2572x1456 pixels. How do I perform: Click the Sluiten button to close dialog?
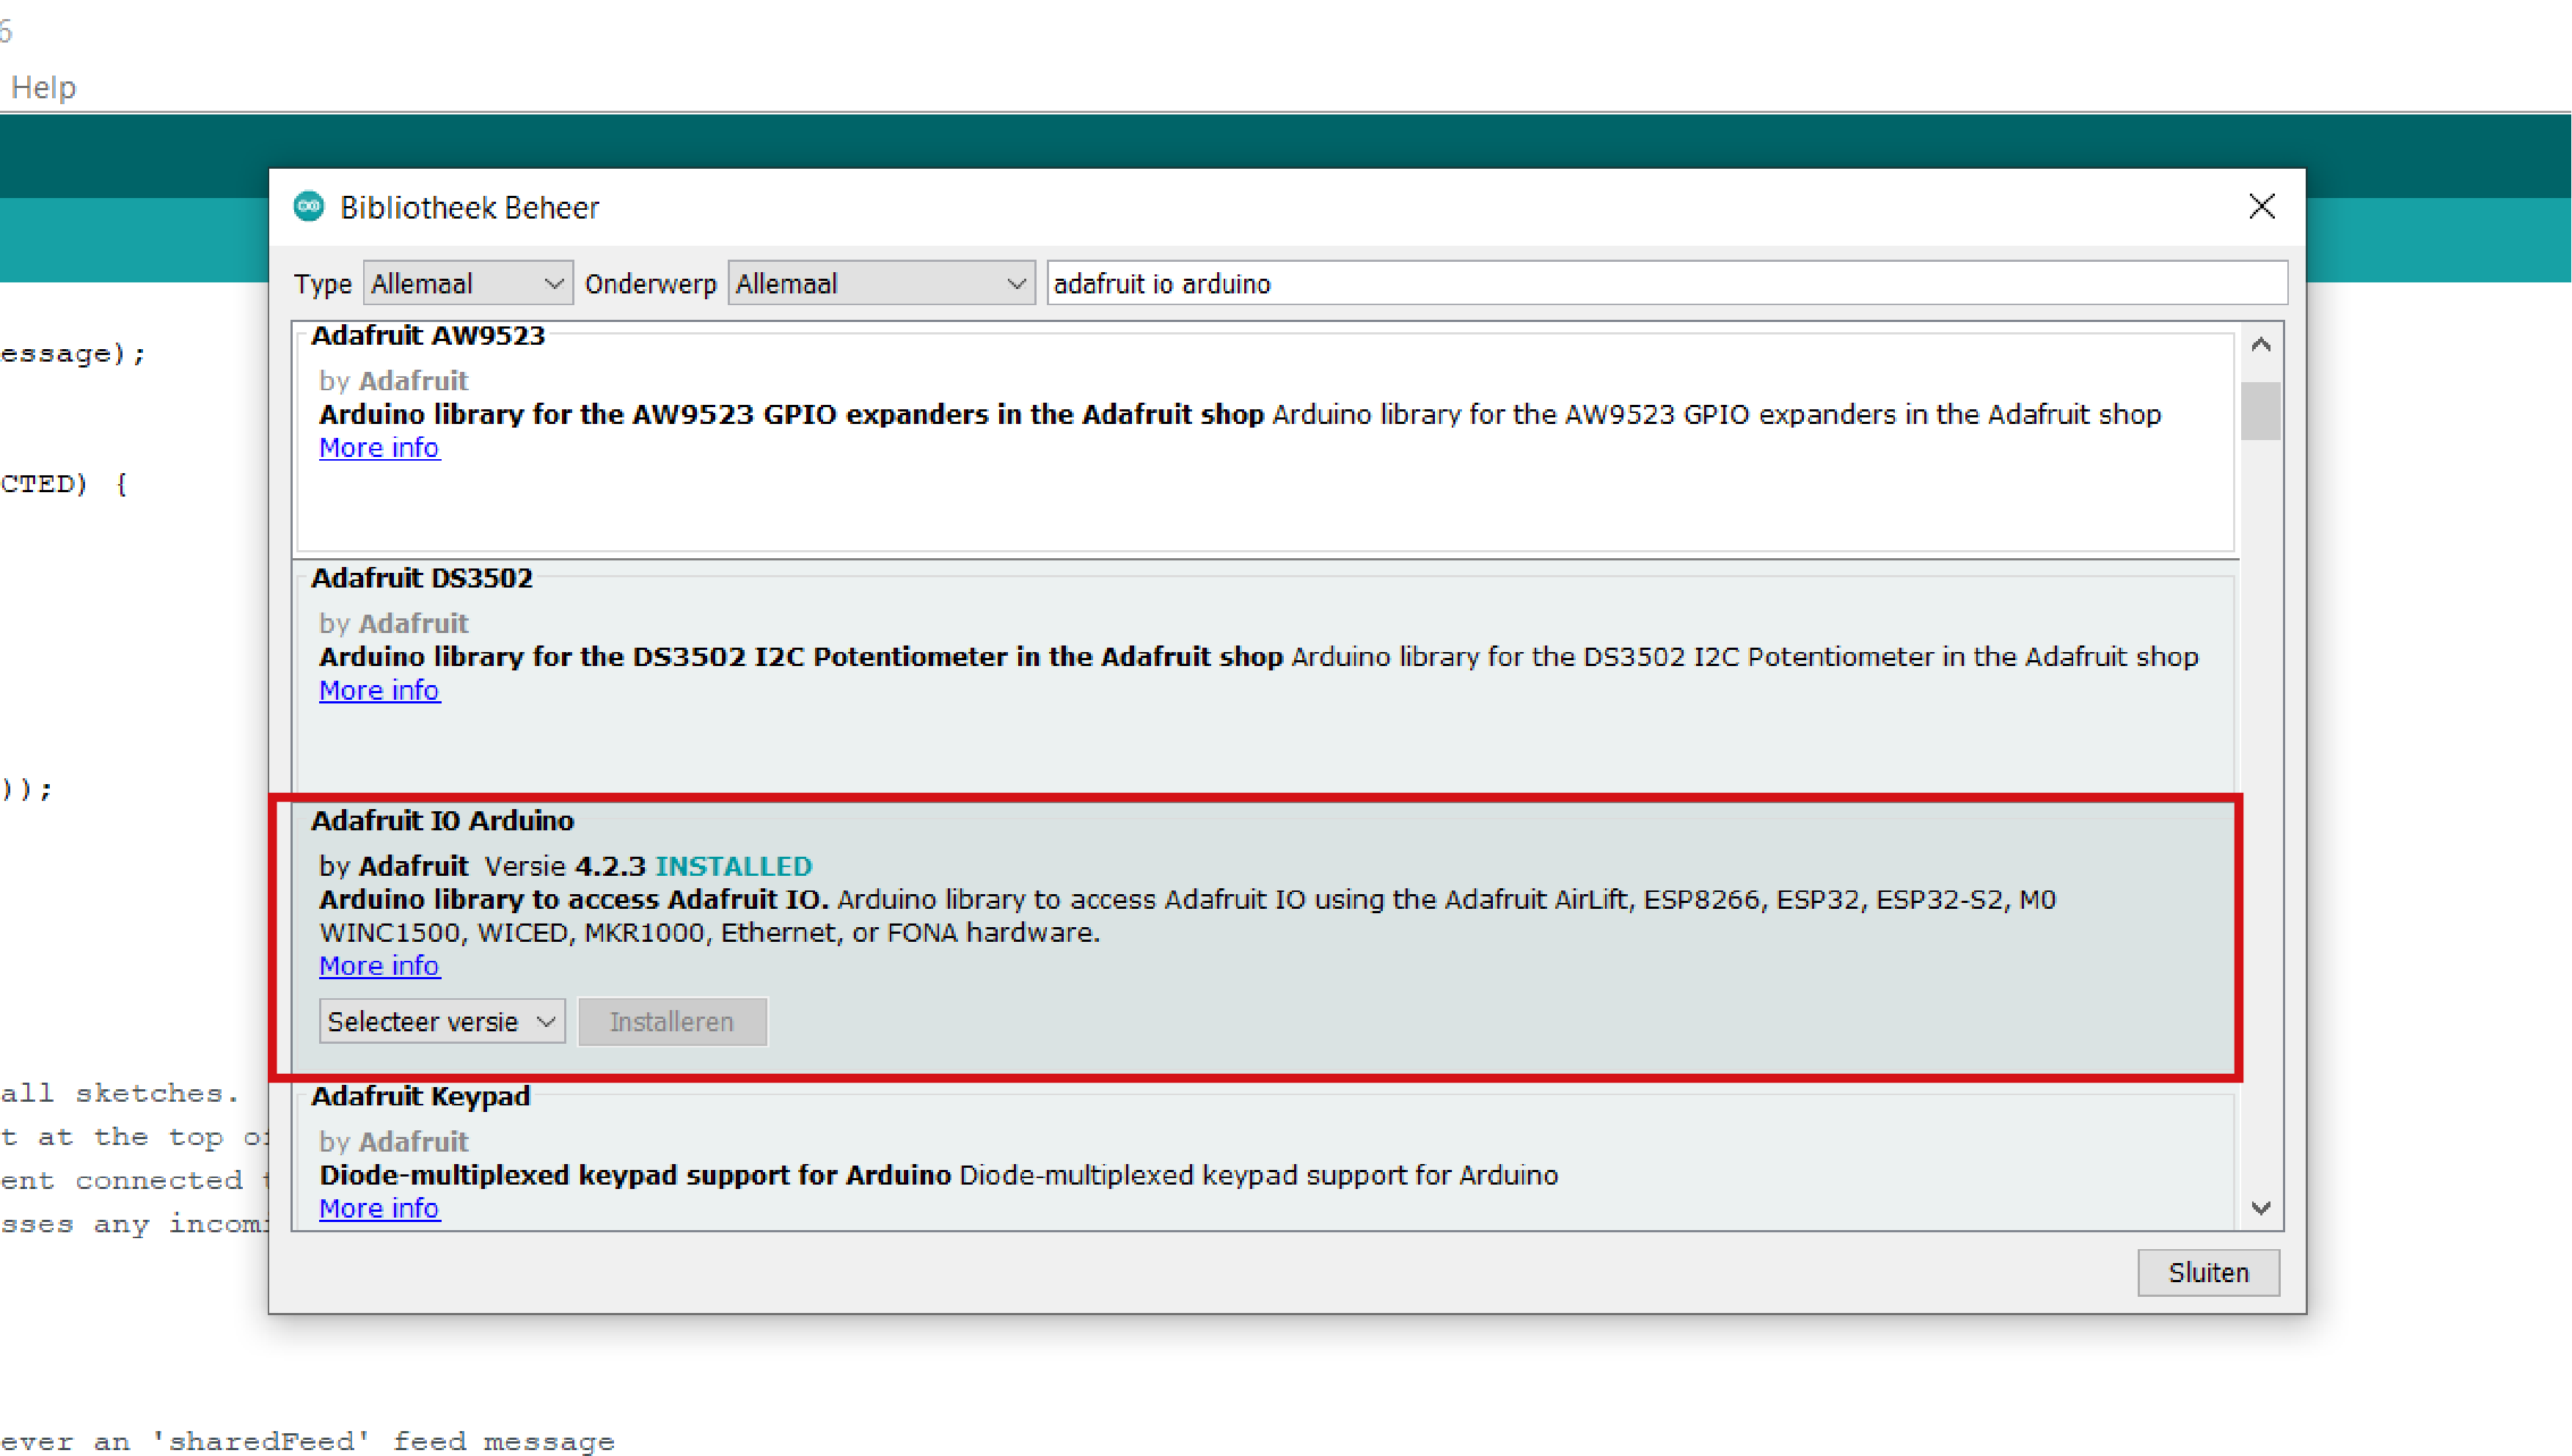(2208, 1270)
